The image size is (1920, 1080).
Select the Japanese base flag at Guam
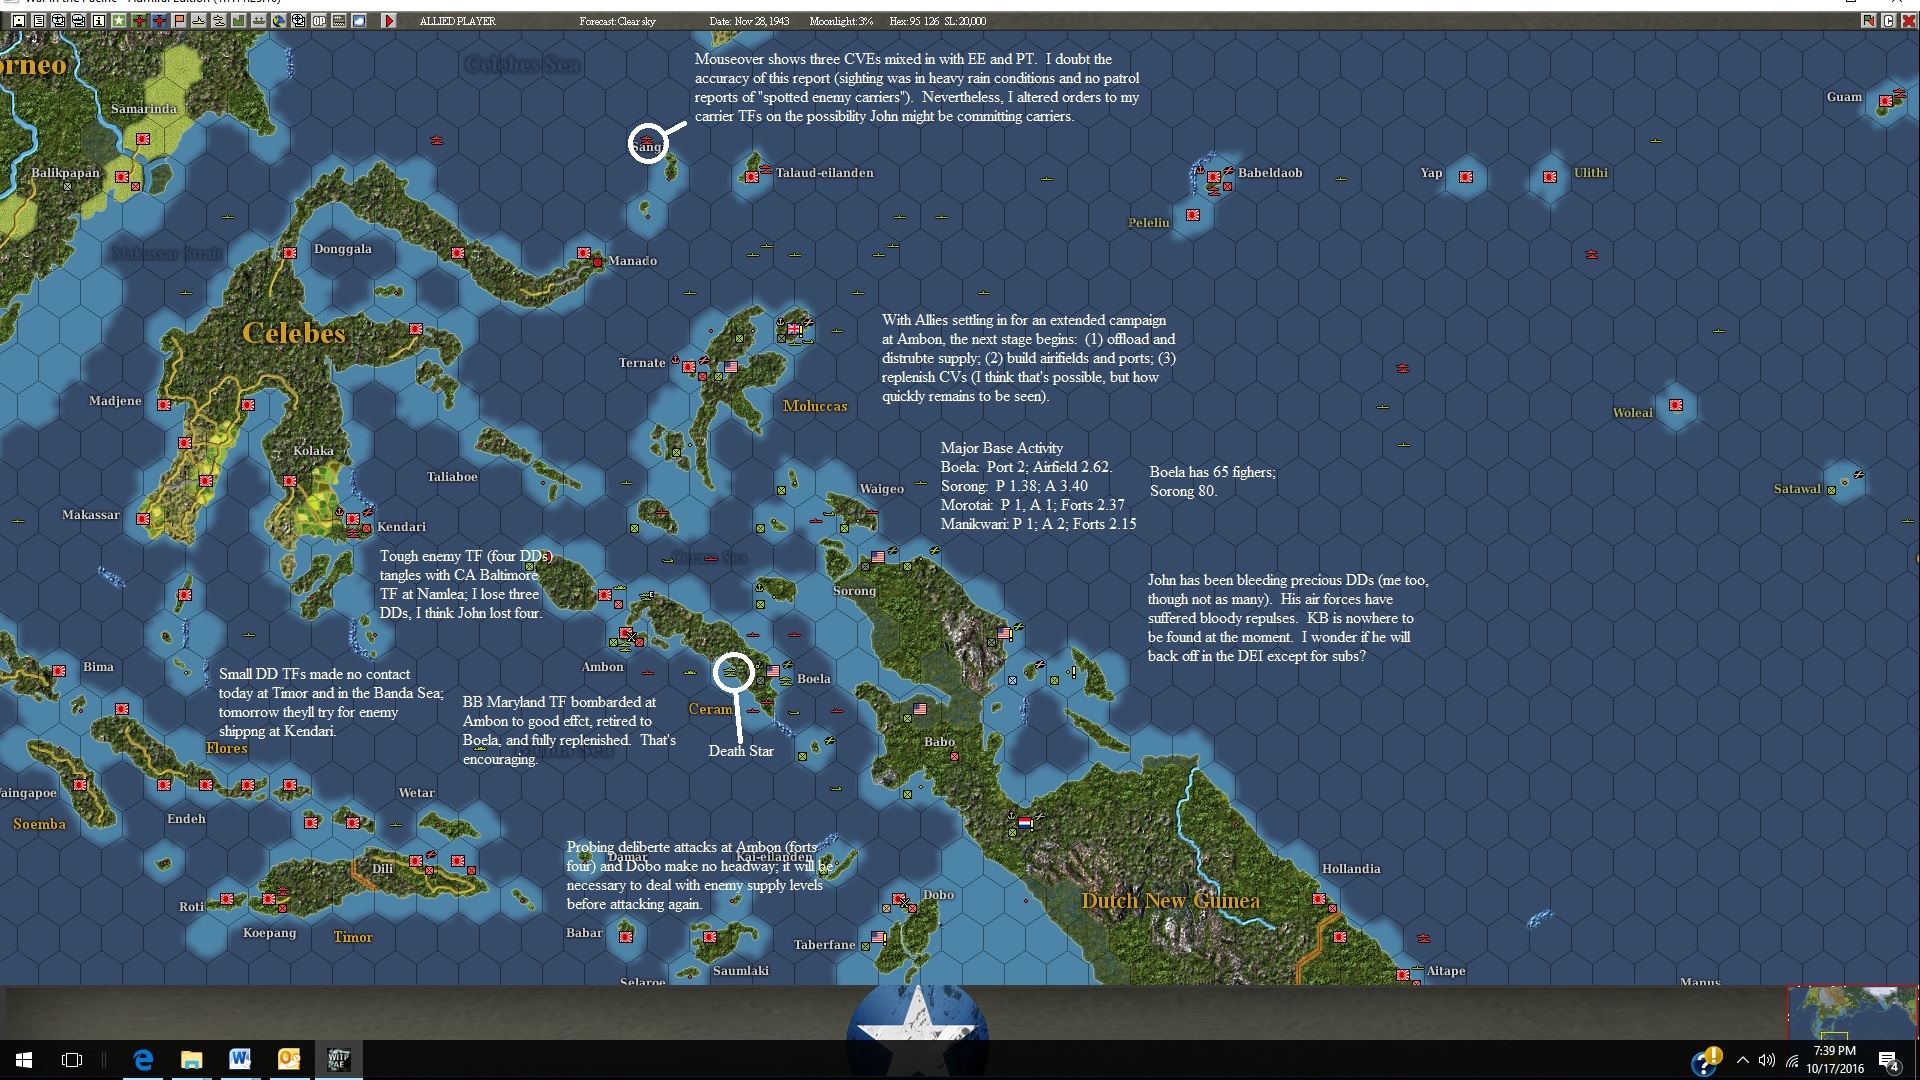click(x=1885, y=101)
